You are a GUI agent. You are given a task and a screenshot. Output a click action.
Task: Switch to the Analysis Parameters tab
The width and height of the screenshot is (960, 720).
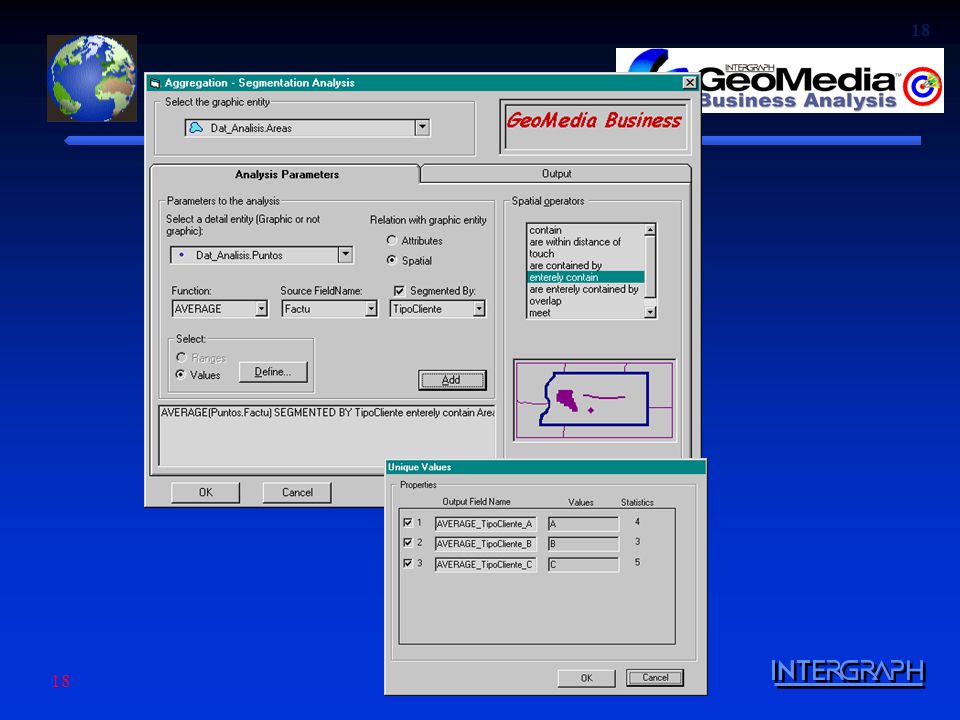pos(286,174)
